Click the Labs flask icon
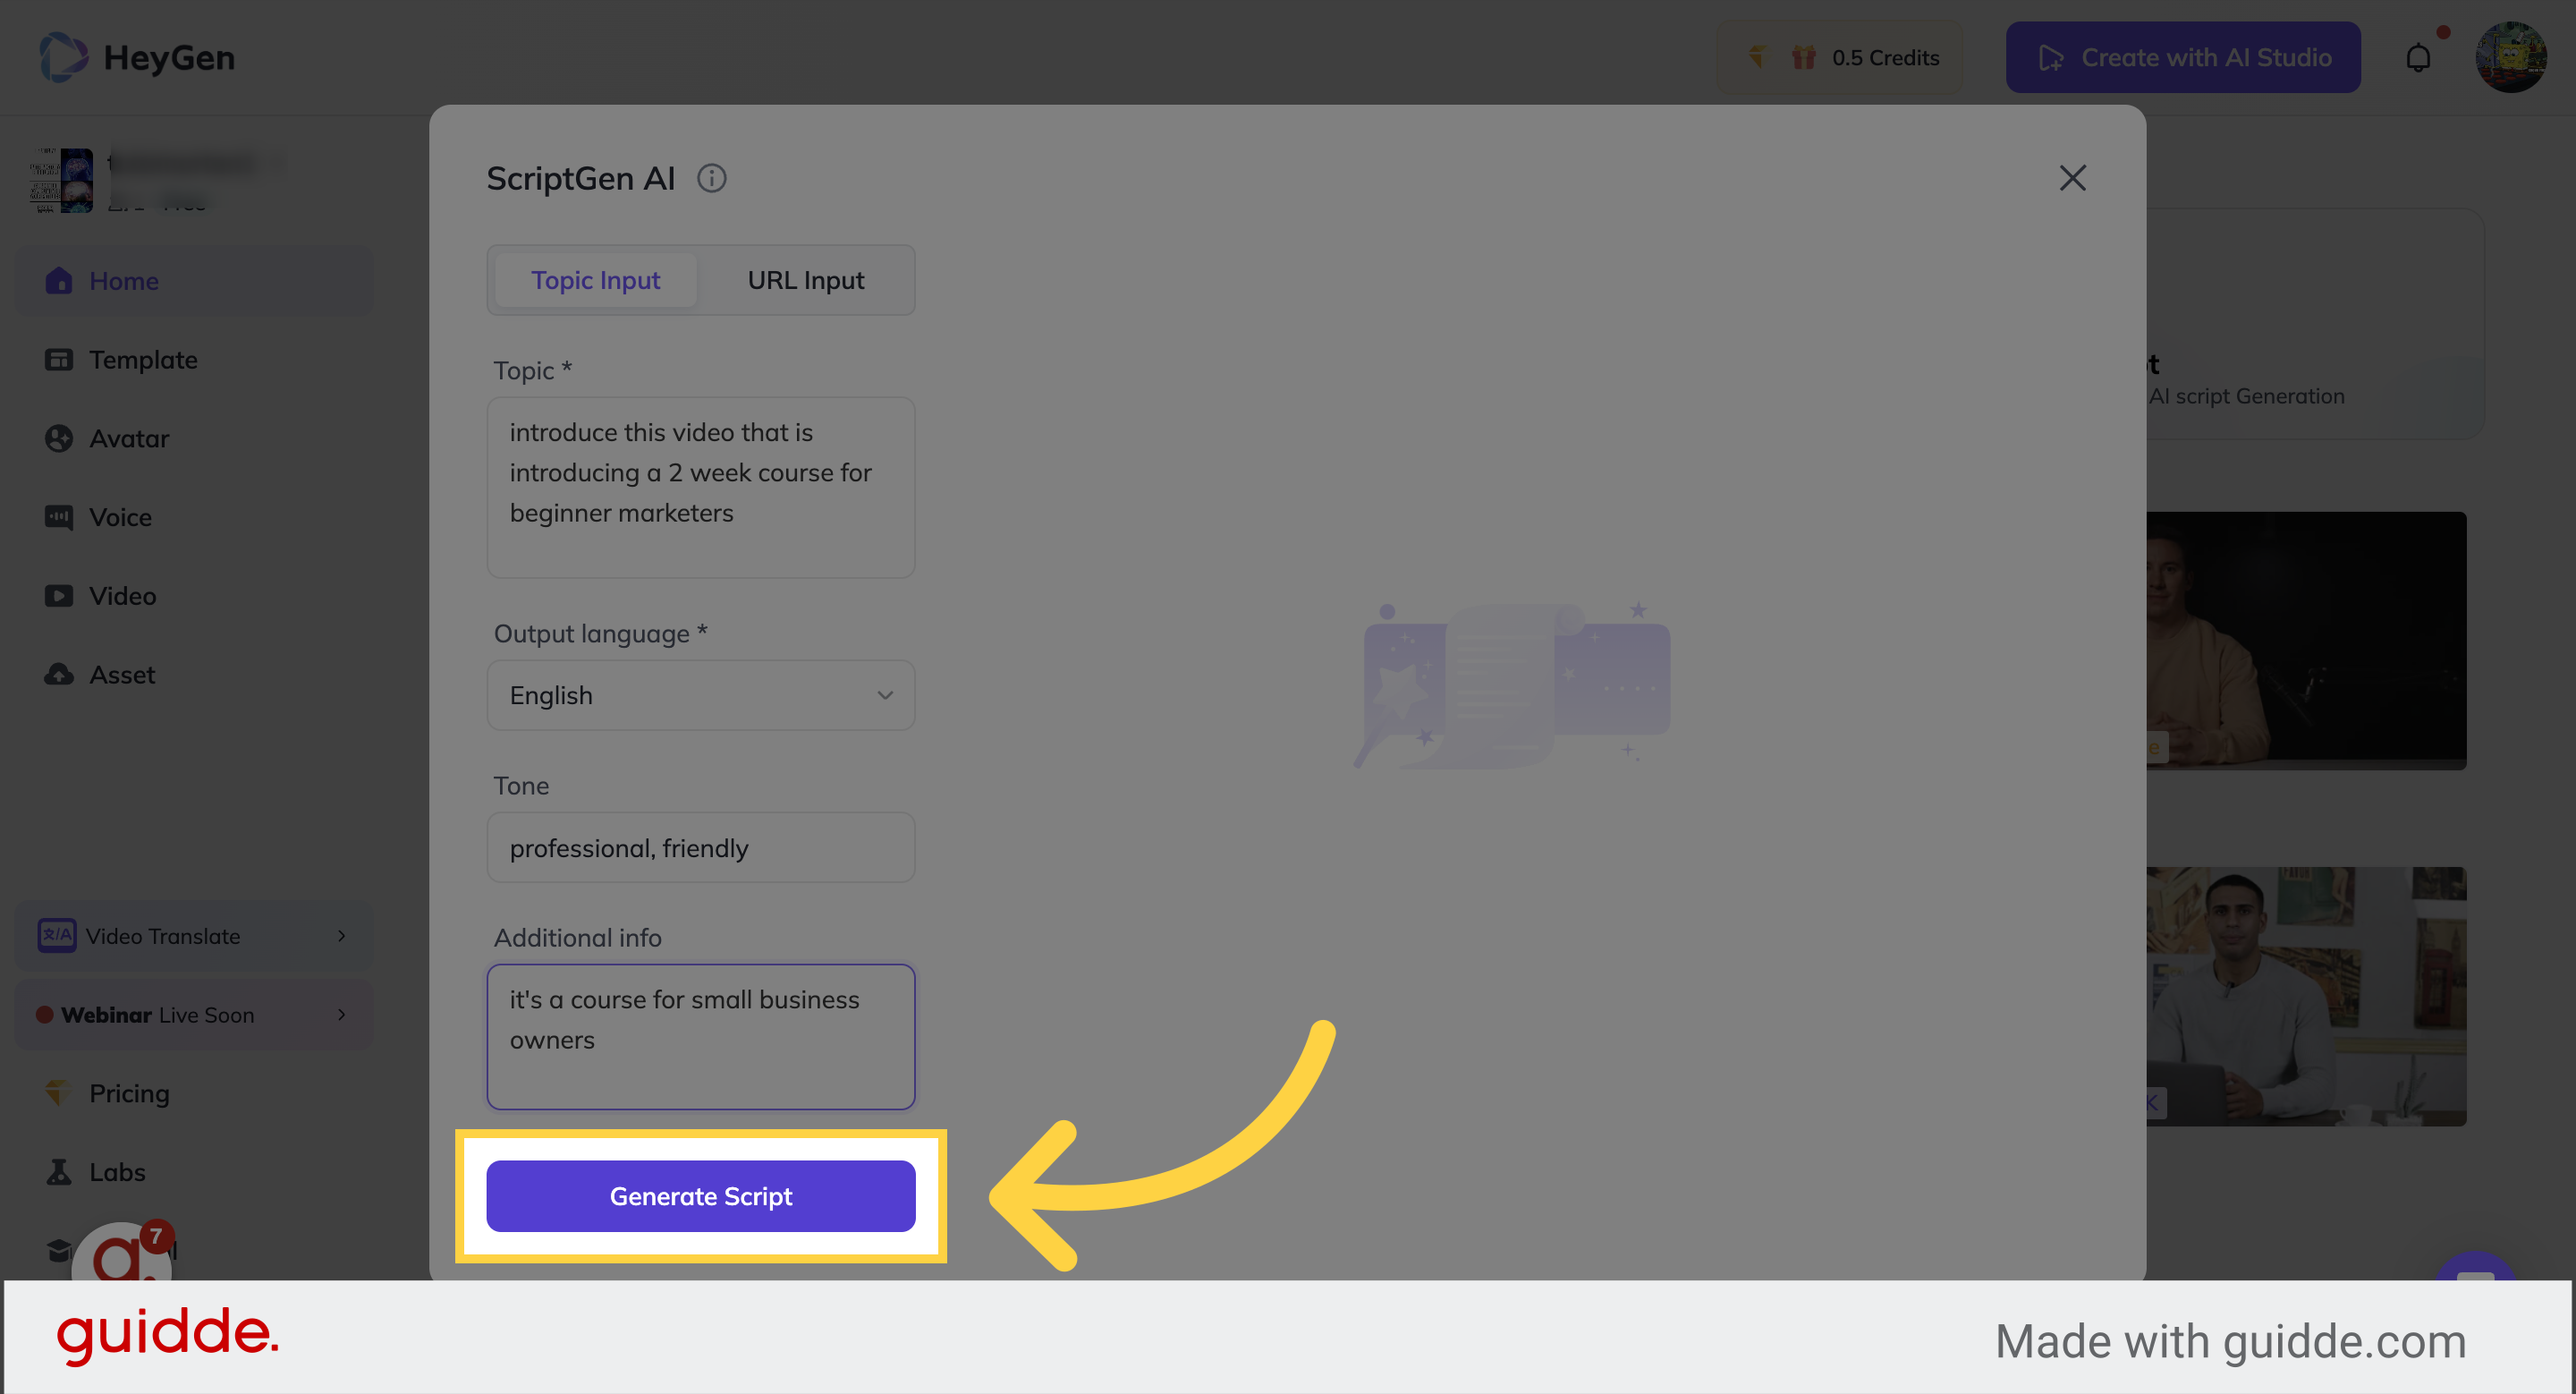The width and height of the screenshot is (2576, 1394). pyautogui.click(x=59, y=1171)
